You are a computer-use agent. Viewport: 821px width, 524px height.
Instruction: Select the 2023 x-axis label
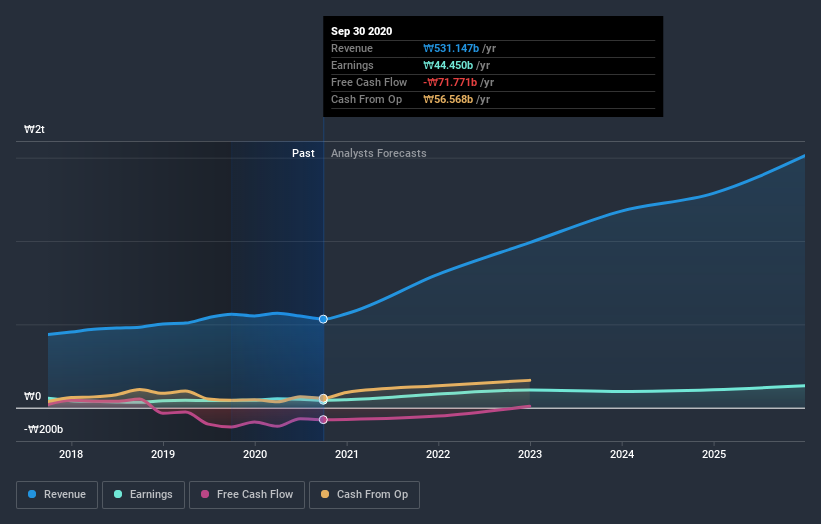(x=530, y=454)
